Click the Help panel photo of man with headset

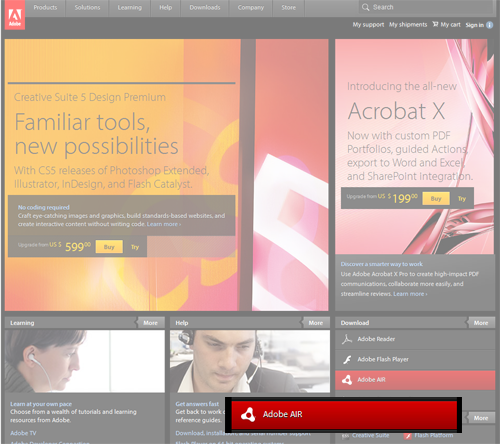point(250,361)
